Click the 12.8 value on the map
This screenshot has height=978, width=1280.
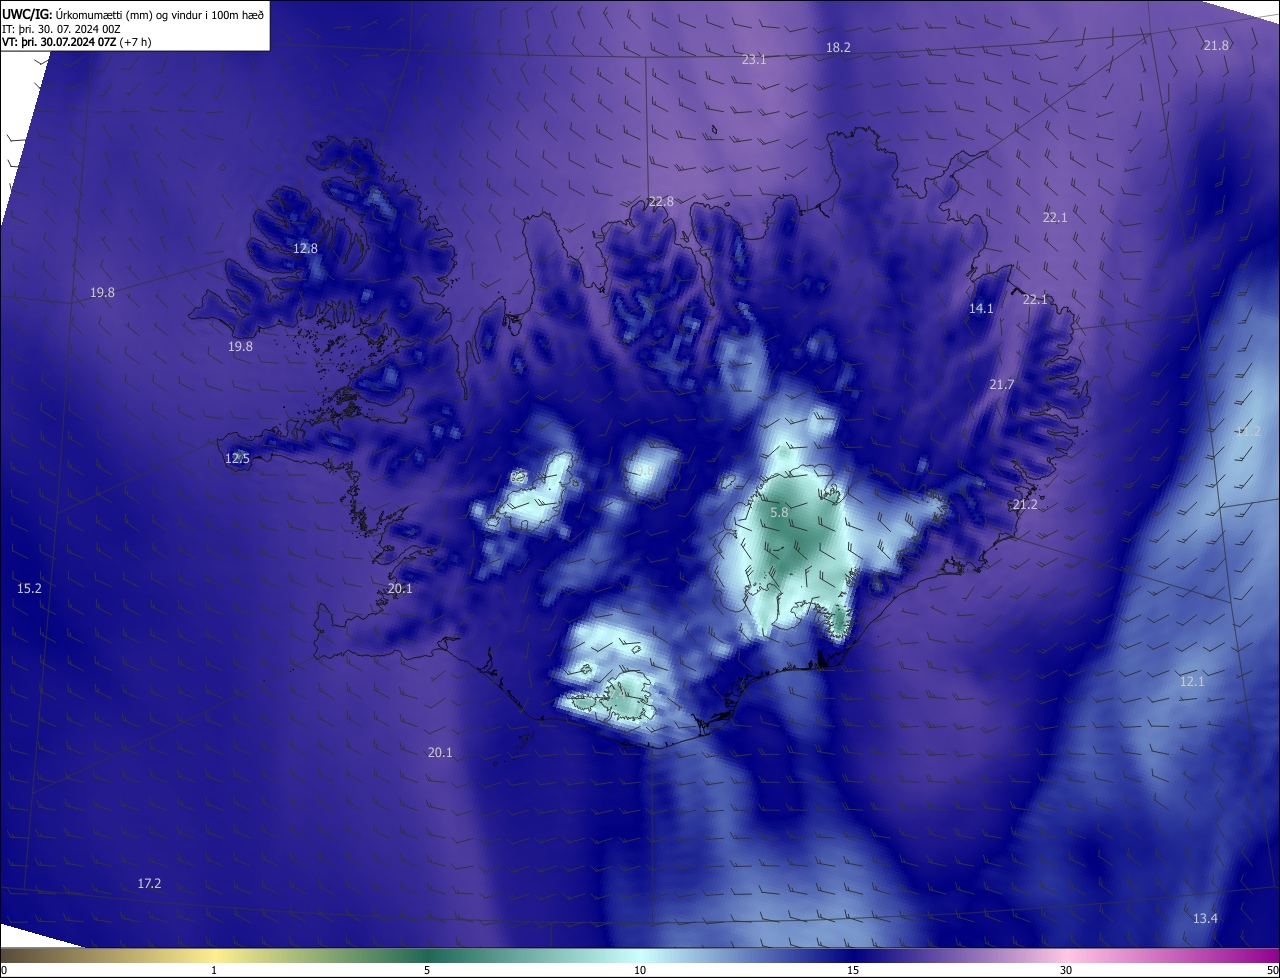(305, 248)
